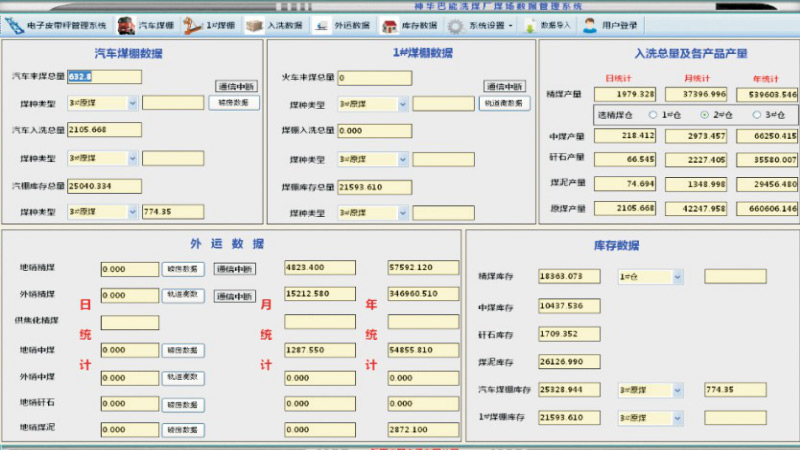Click the 系统设置 gear icon
This screenshot has height=450, width=800.
coord(455,25)
